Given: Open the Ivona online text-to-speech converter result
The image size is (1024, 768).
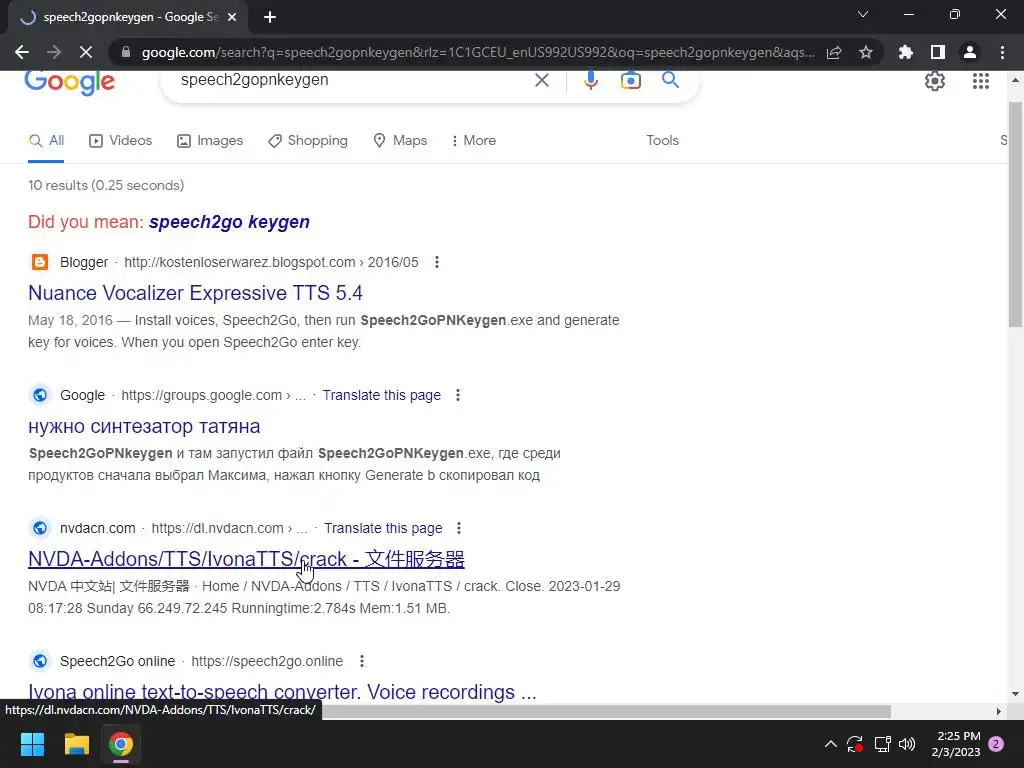Looking at the screenshot, I should click(x=282, y=692).
